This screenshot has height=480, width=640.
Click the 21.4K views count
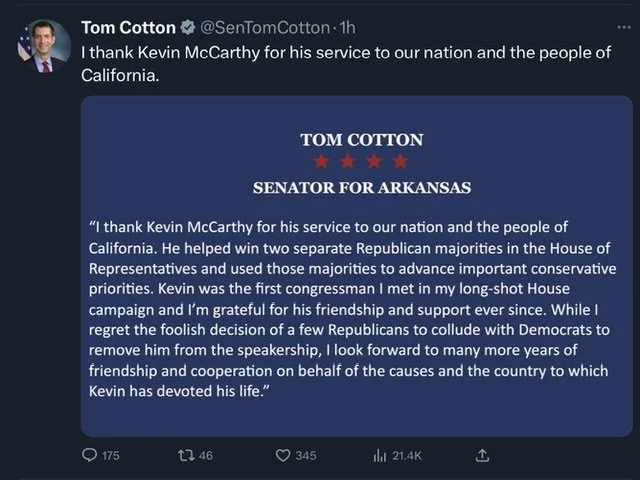406,456
